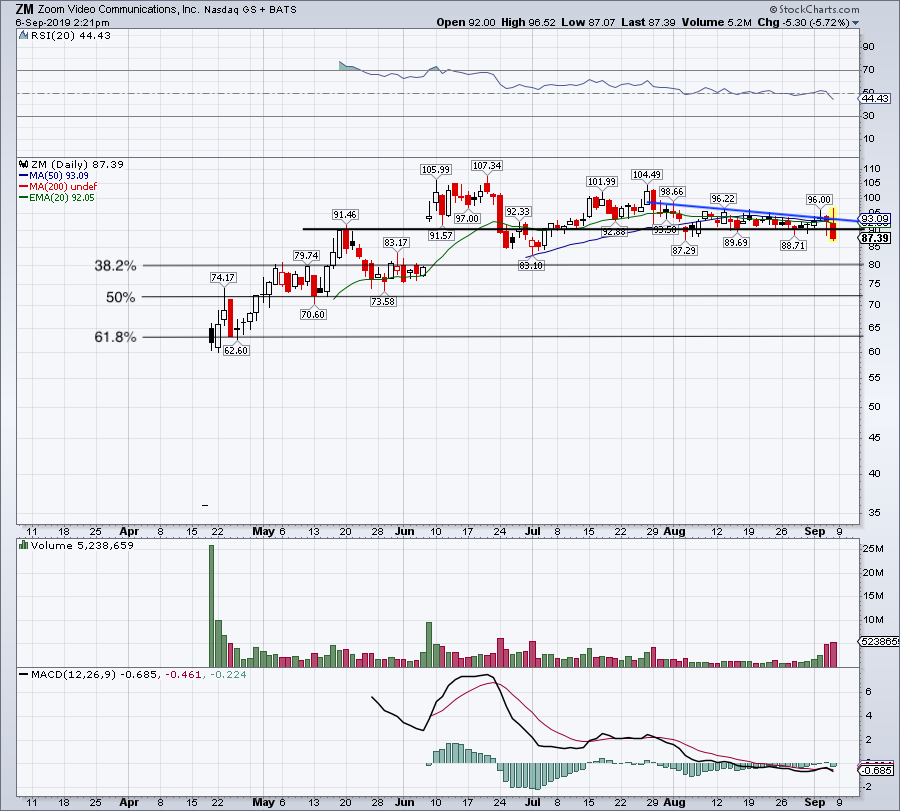Click the ZM ticker symbol title

pos(25,9)
